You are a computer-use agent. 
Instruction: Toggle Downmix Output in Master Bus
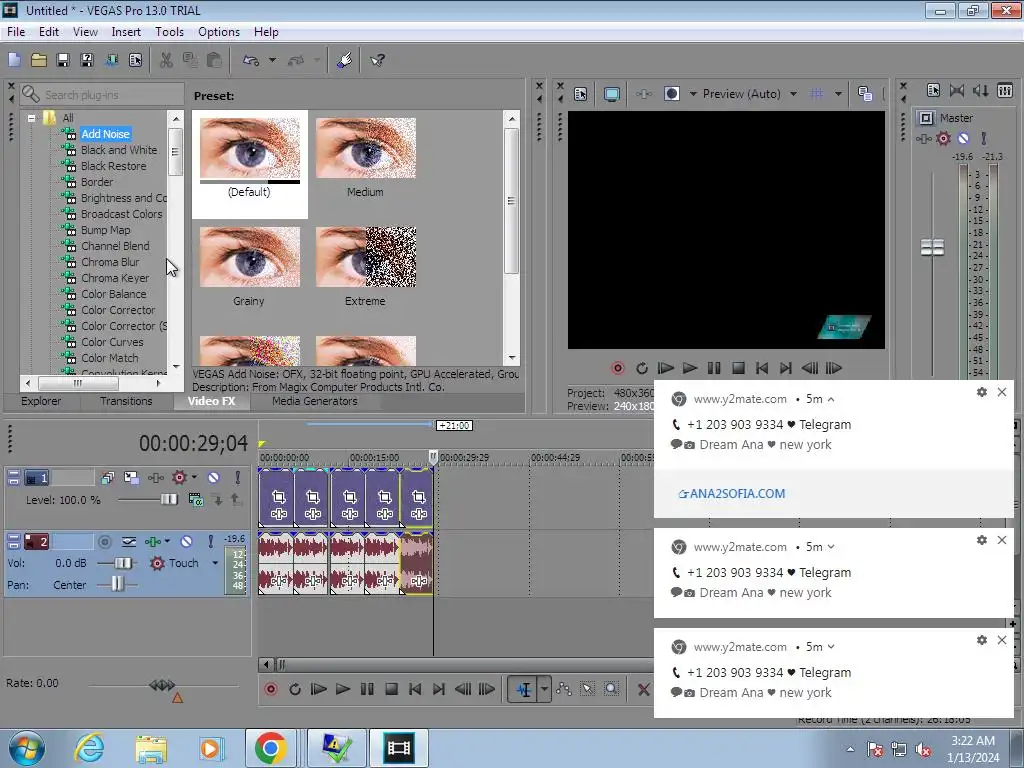coord(957,91)
